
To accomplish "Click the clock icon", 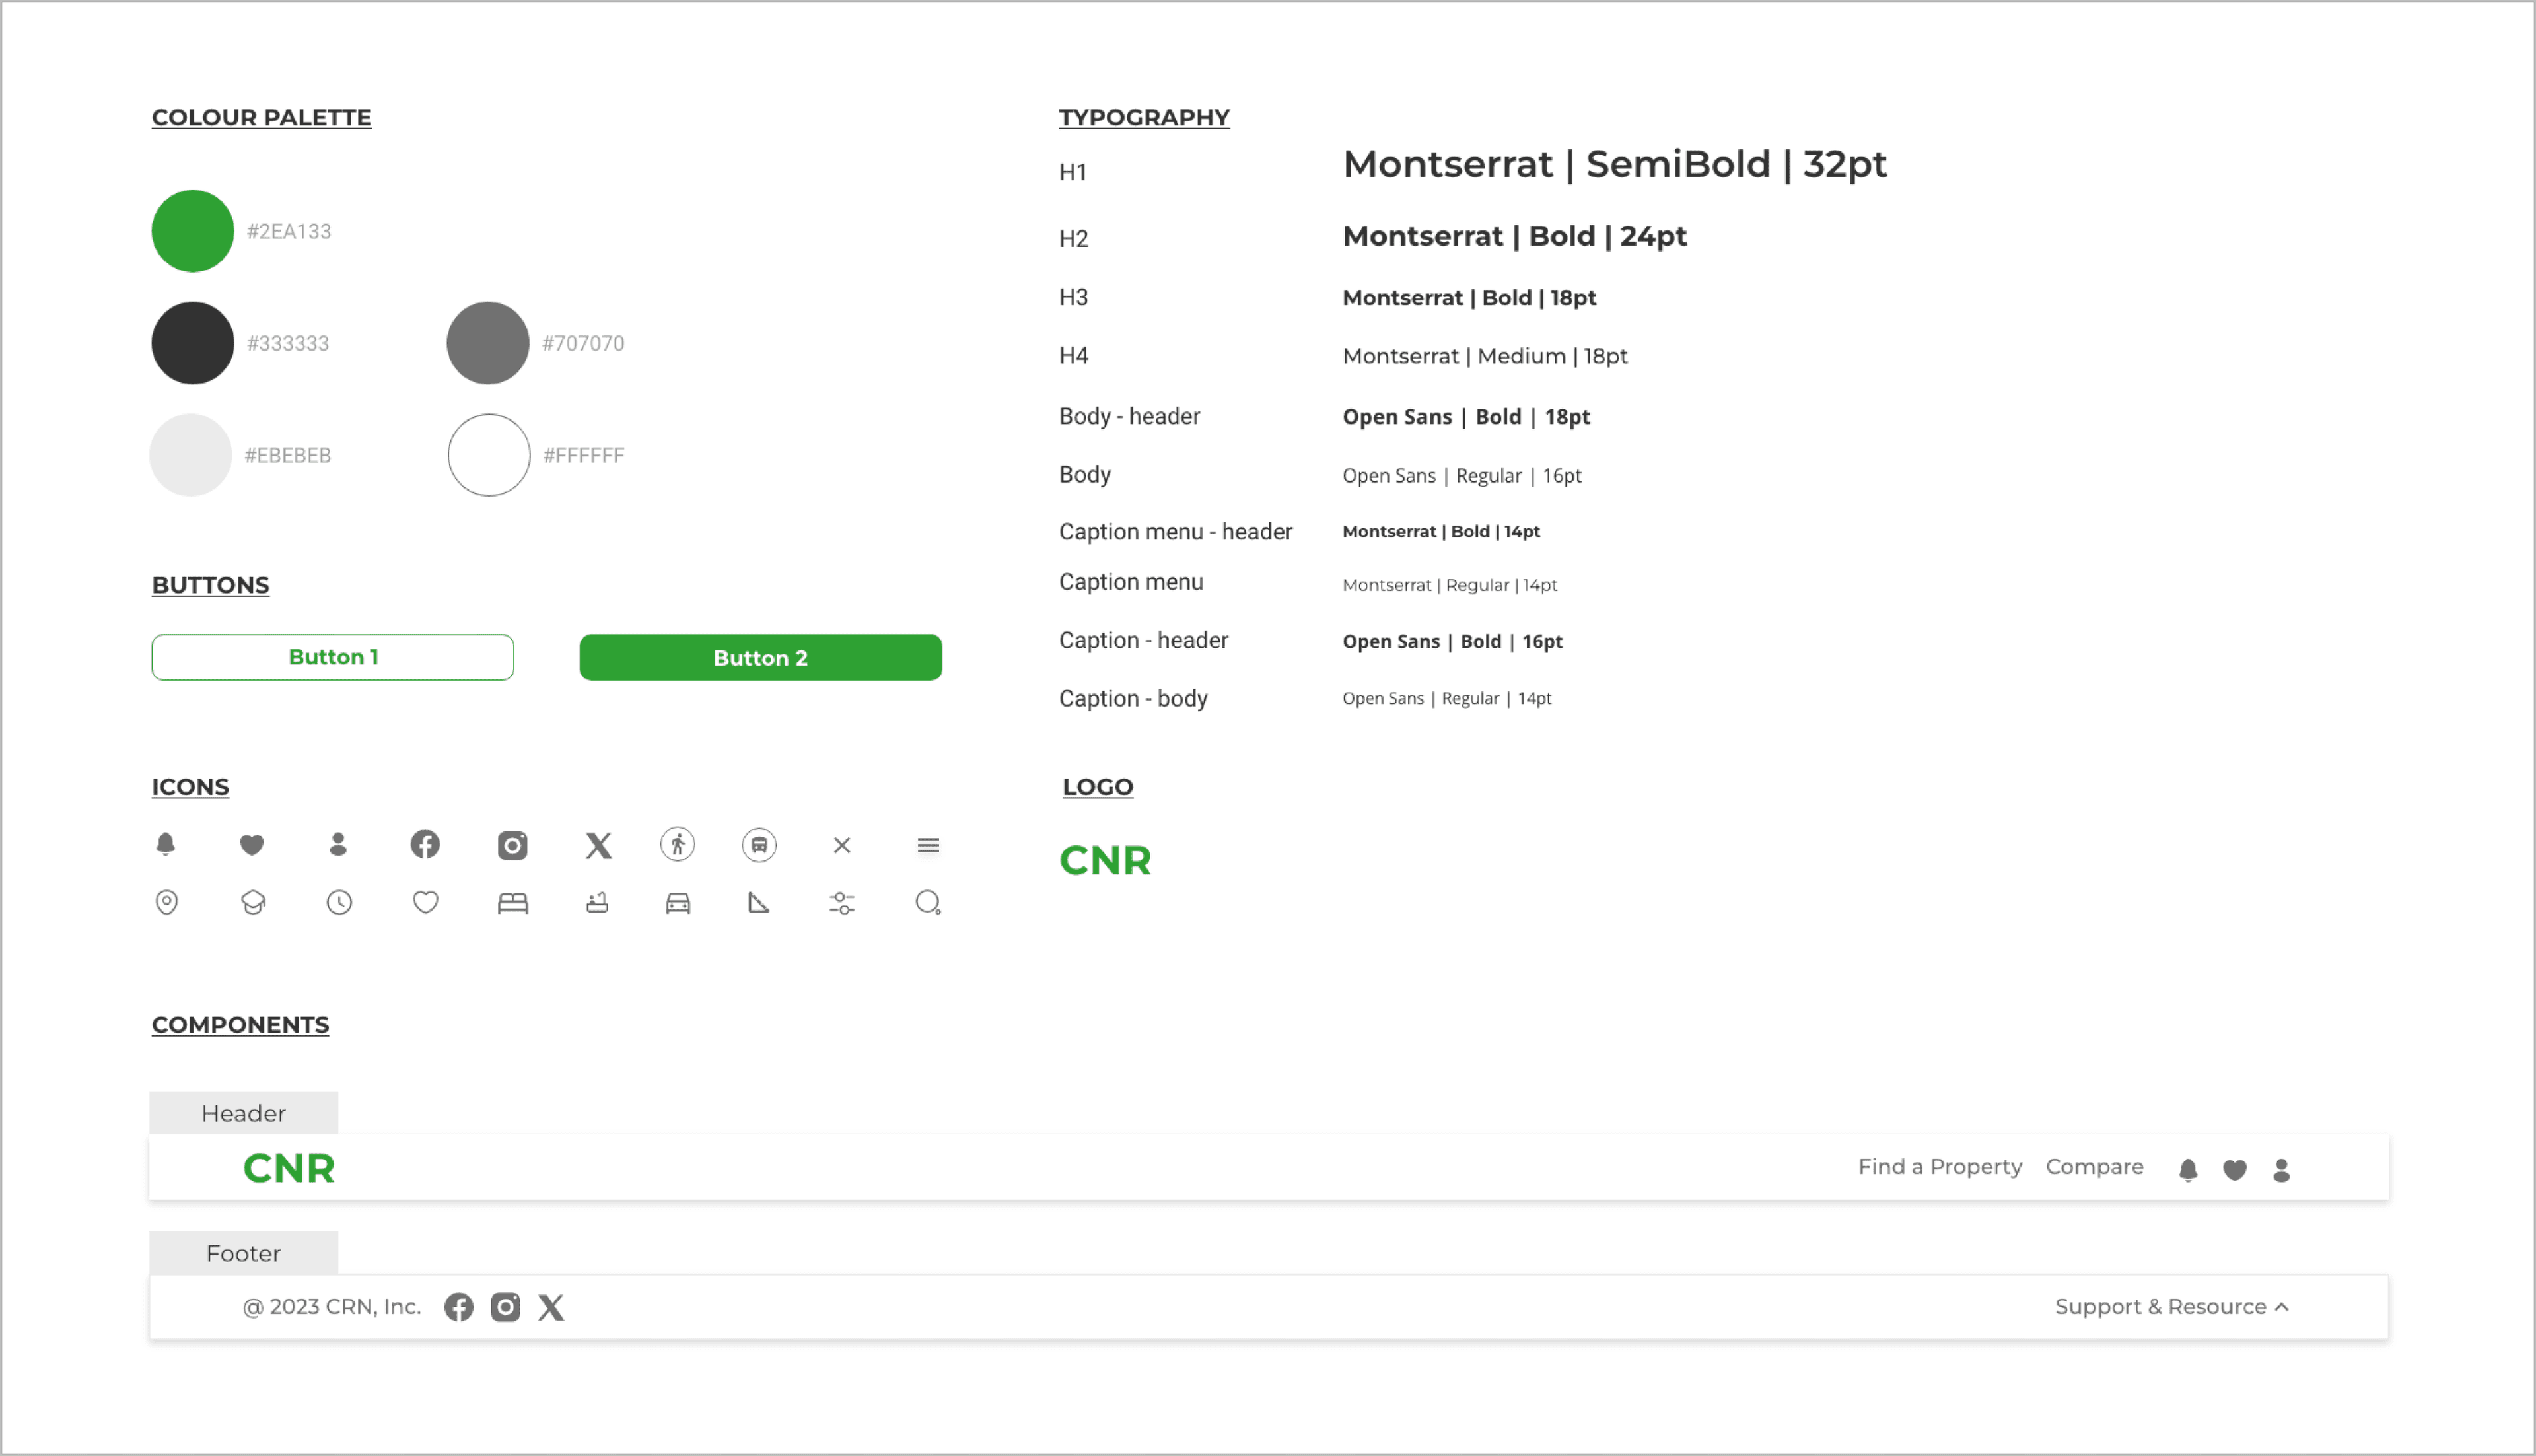I will 340,903.
